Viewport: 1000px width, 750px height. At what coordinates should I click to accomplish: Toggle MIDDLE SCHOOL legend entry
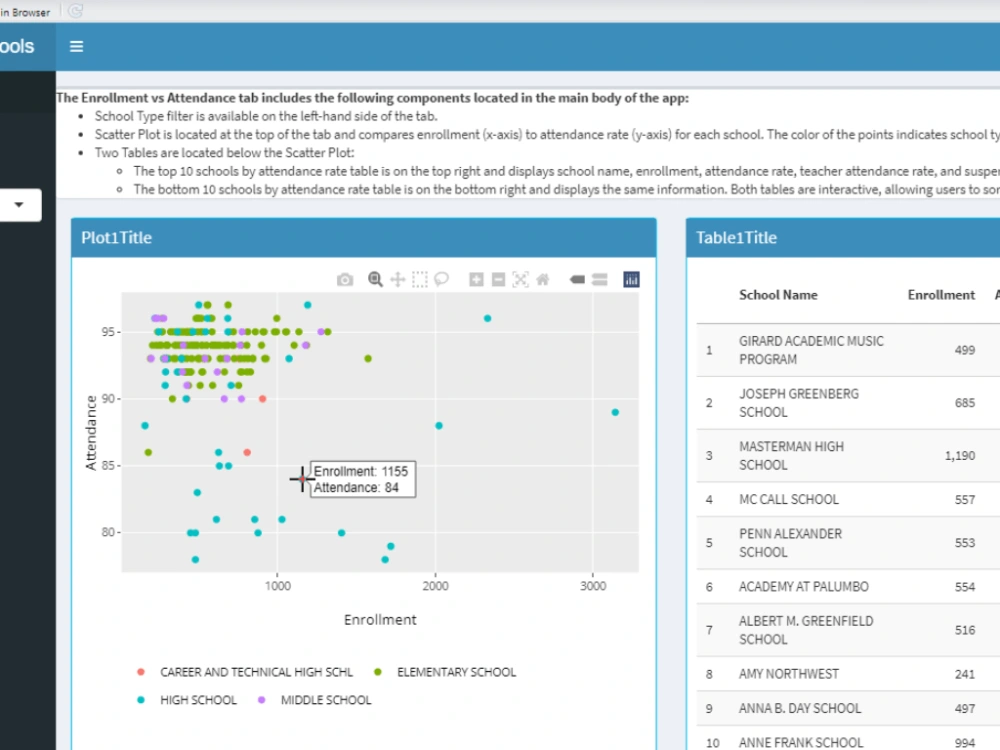(314, 700)
